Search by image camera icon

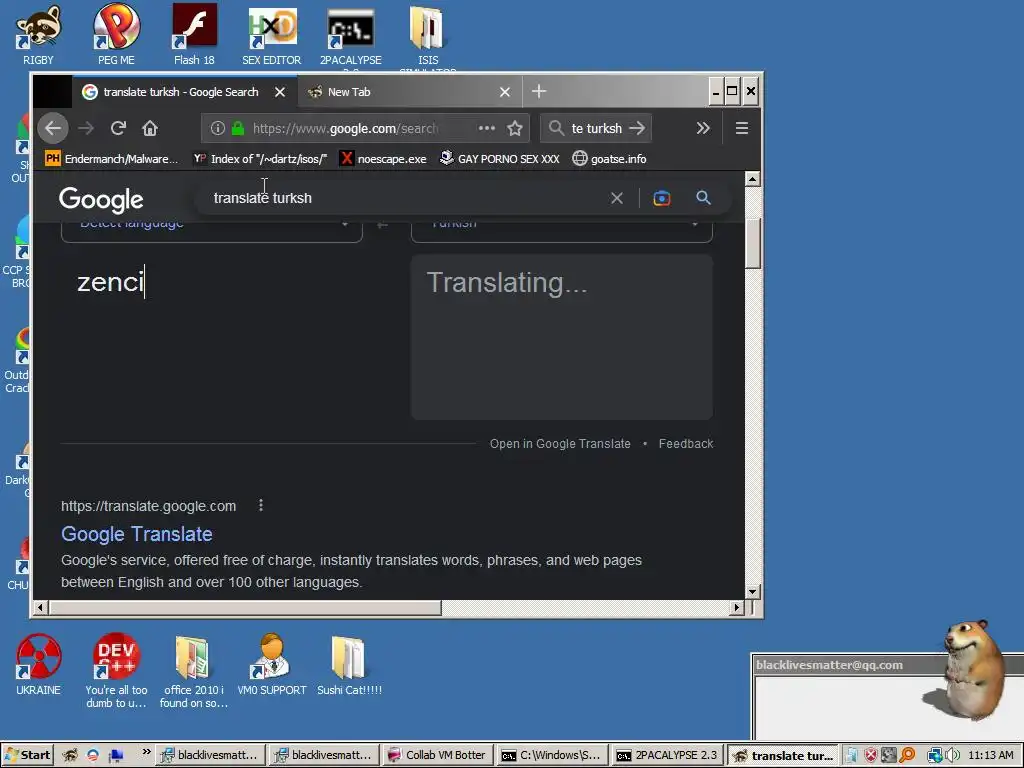pos(662,198)
